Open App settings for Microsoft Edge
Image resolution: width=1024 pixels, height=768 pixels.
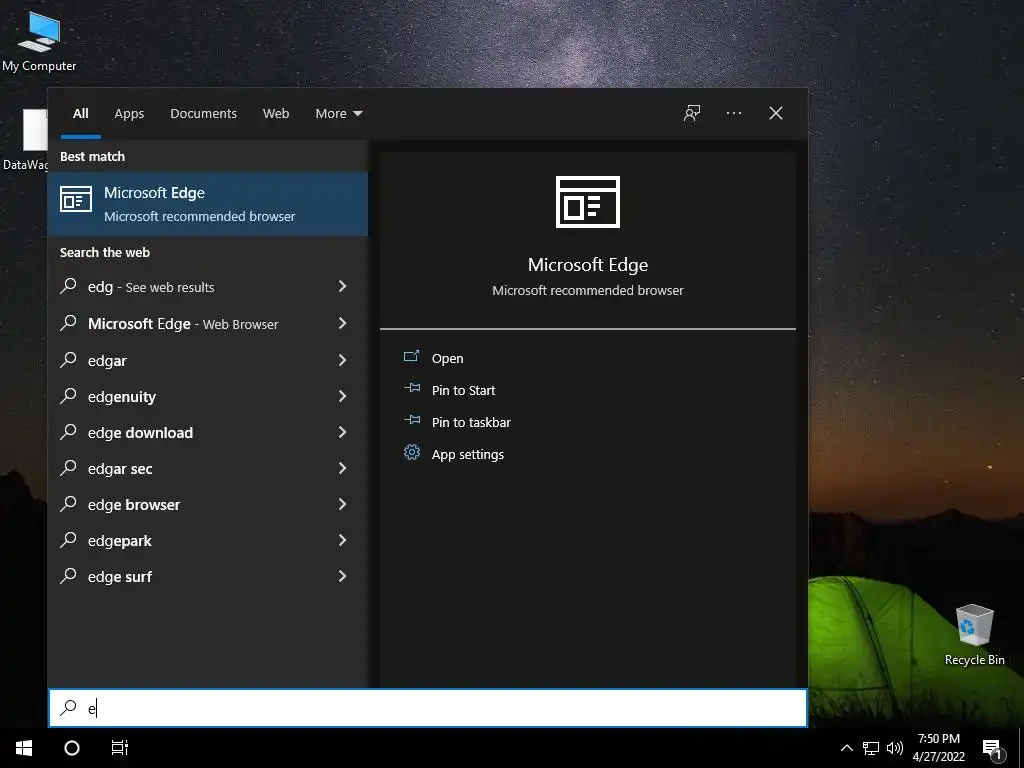tap(468, 455)
